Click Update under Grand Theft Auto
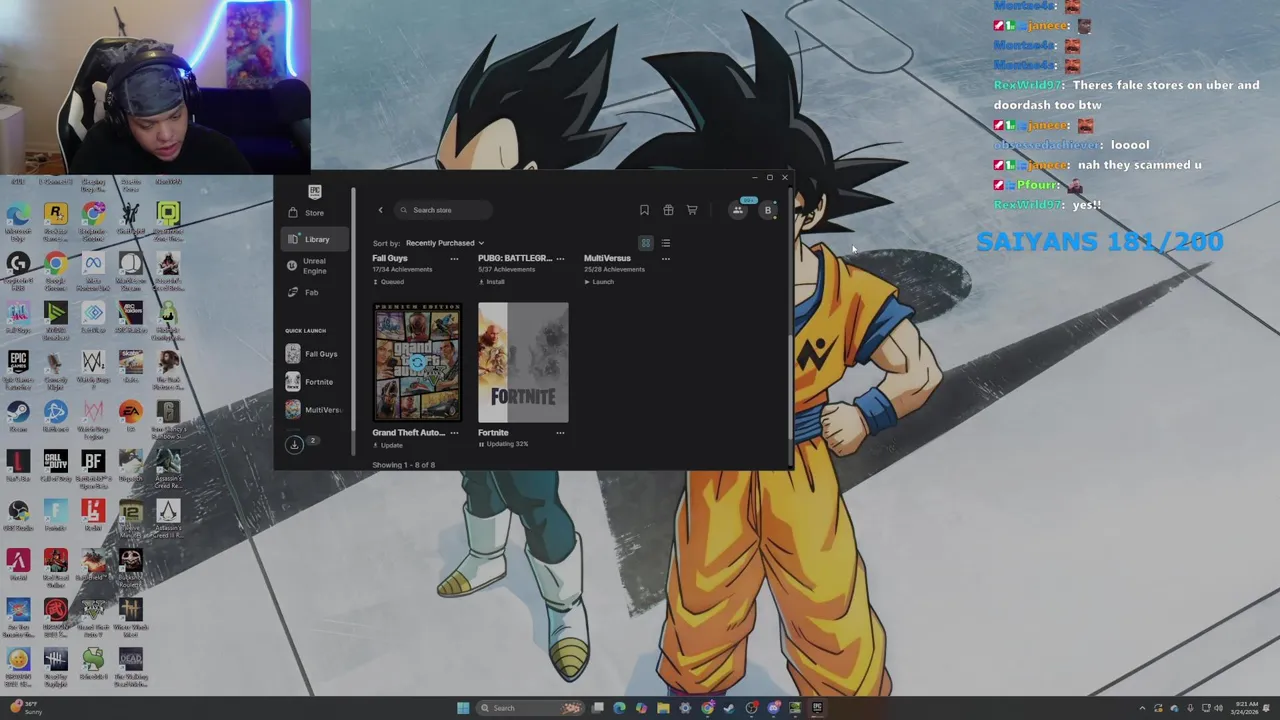The width and height of the screenshot is (1280, 720). 388,445
